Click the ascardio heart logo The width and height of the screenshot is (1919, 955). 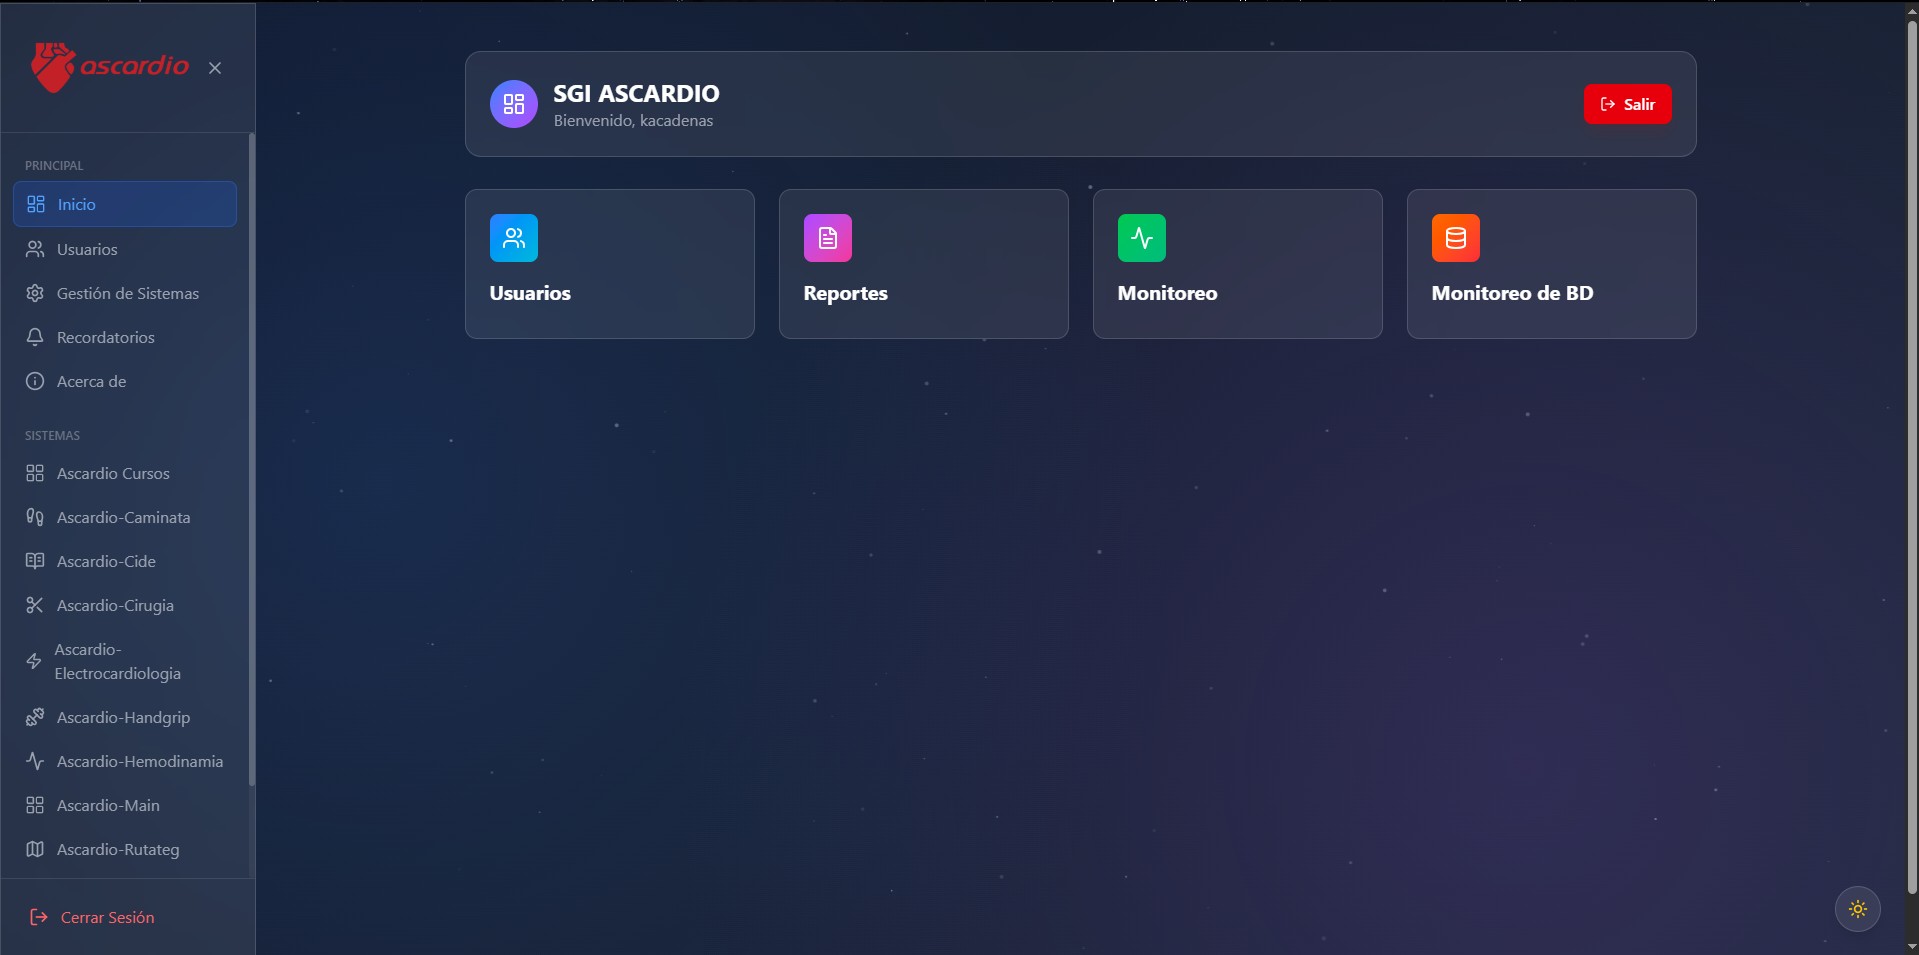pyautogui.click(x=53, y=67)
